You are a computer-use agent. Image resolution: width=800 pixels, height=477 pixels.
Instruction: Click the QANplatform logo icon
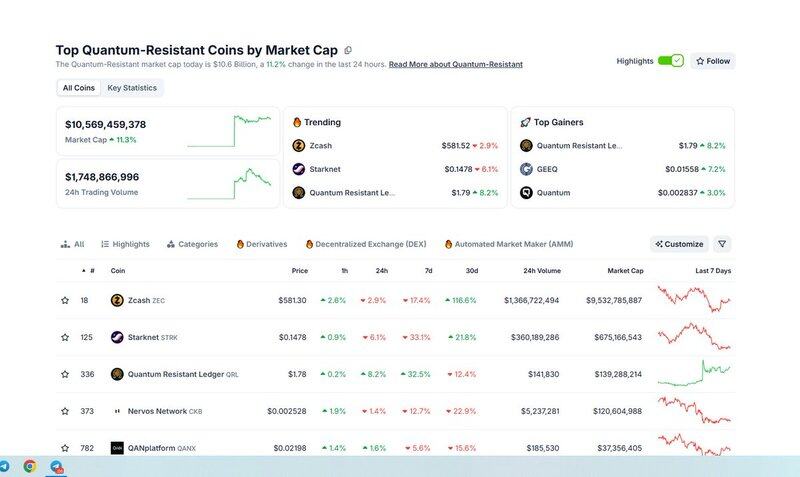pyautogui.click(x=117, y=448)
